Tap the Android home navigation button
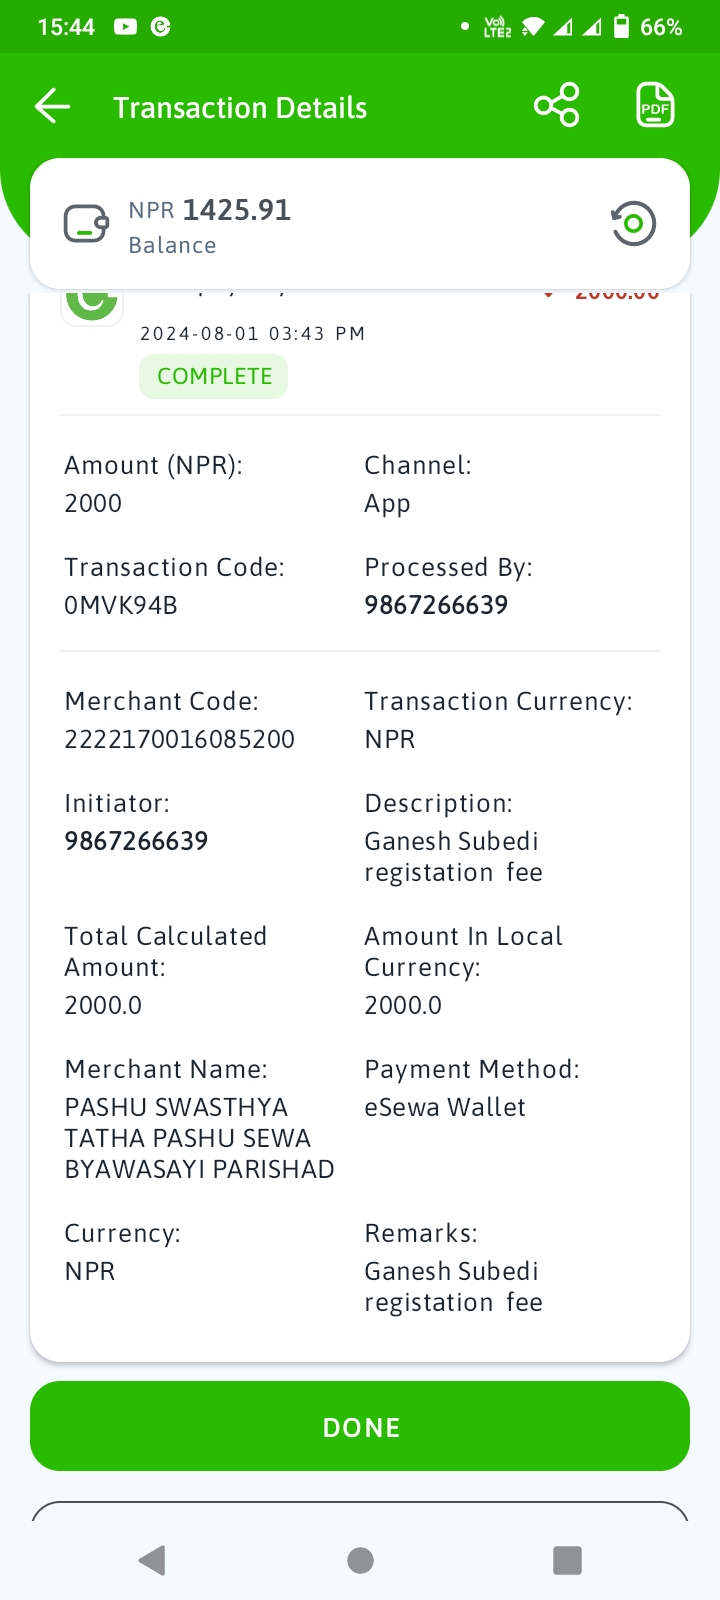 point(360,1560)
